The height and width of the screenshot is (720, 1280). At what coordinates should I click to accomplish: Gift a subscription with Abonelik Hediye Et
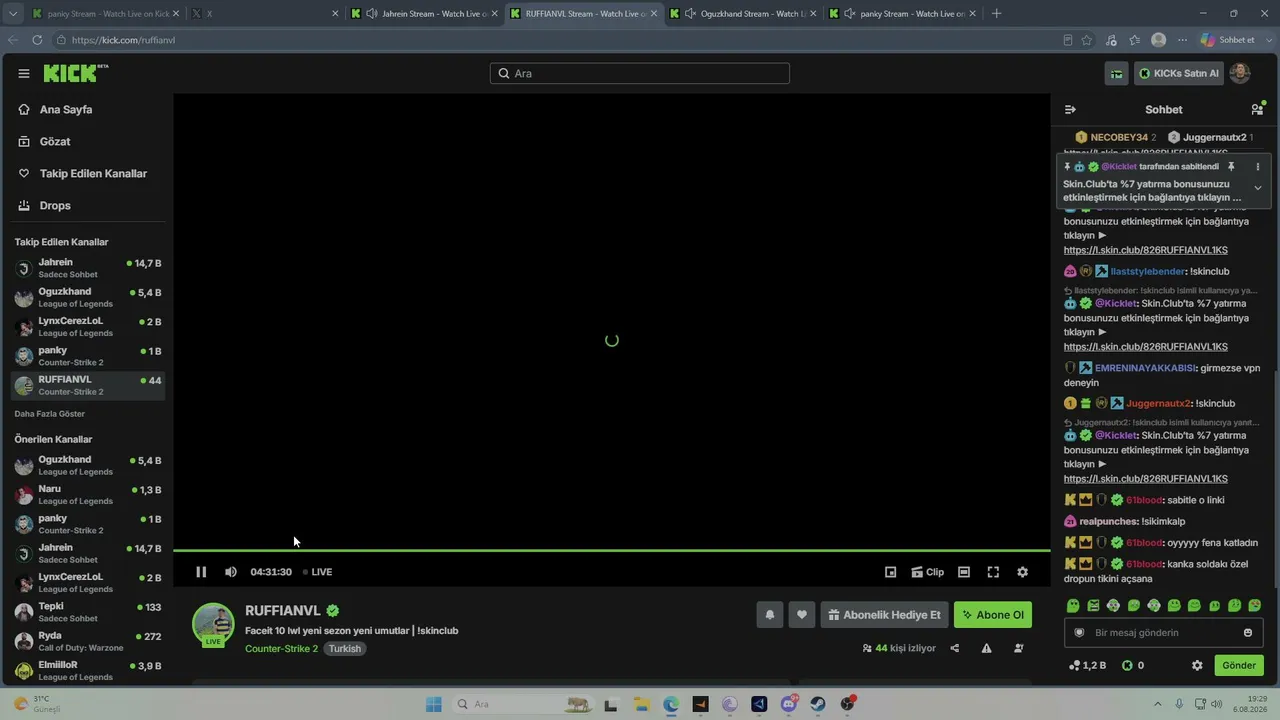(x=884, y=615)
